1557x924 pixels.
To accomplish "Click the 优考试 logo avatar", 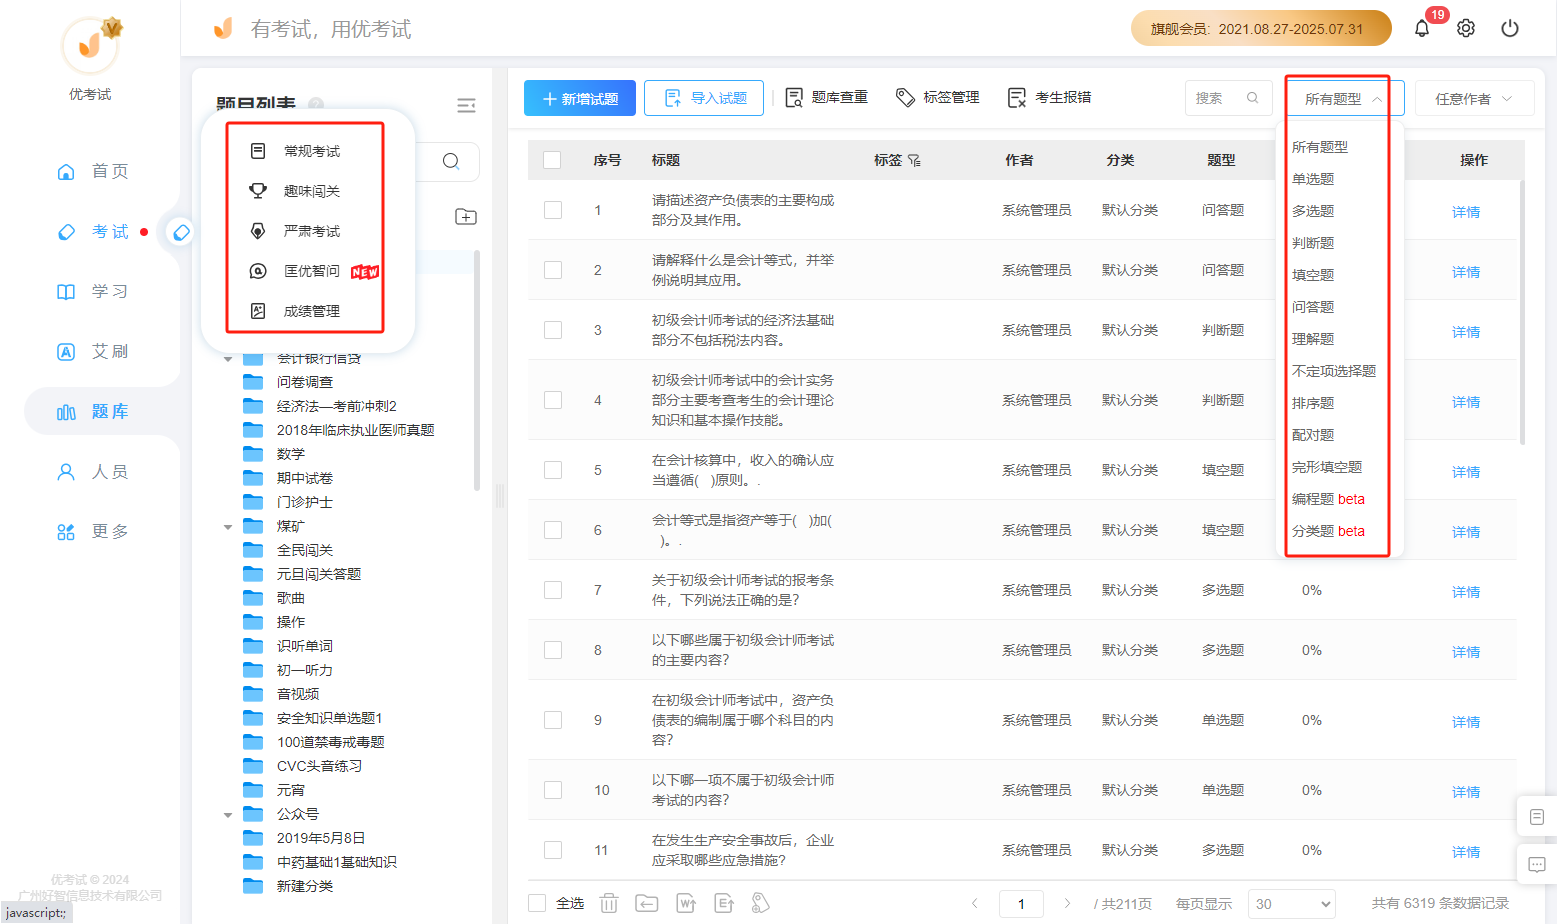I will [x=90, y=45].
